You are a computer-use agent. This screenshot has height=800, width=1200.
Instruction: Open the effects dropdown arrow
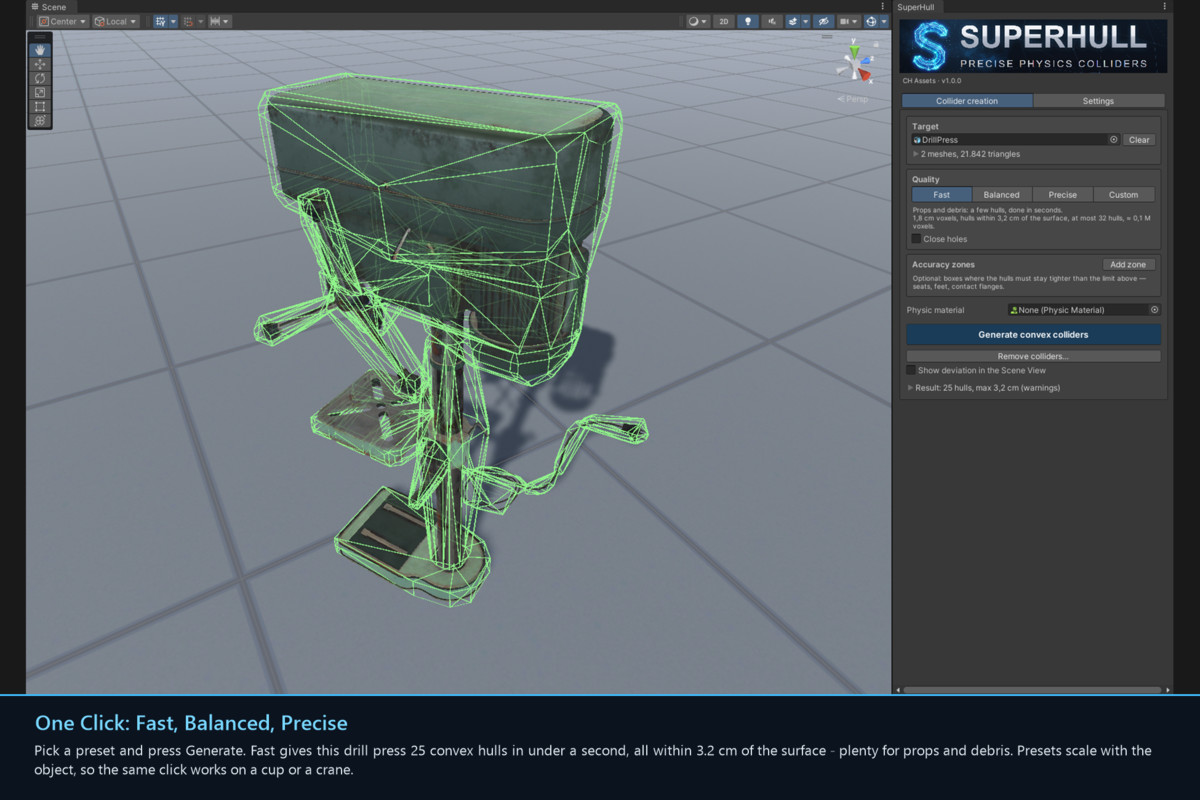(805, 21)
